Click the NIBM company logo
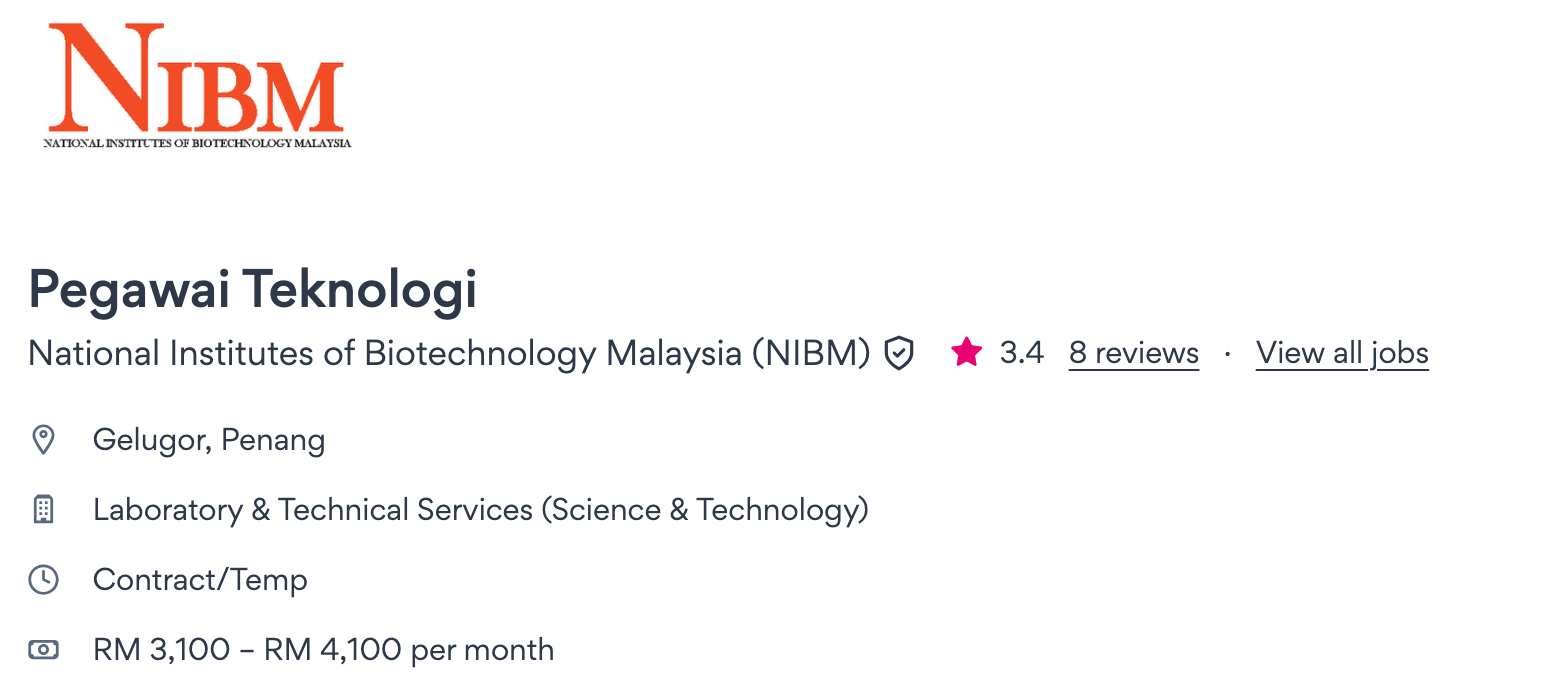This screenshot has width=1554, height=700. [197, 80]
